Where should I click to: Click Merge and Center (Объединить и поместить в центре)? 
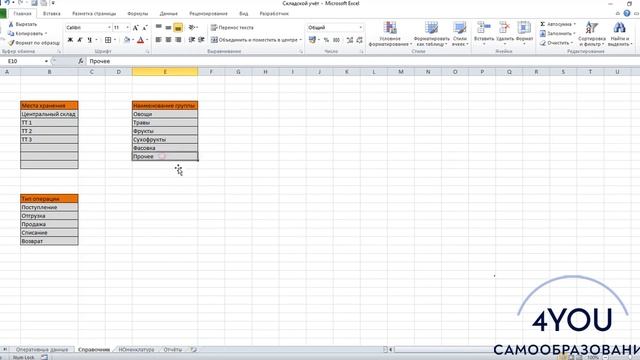click(255, 40)
